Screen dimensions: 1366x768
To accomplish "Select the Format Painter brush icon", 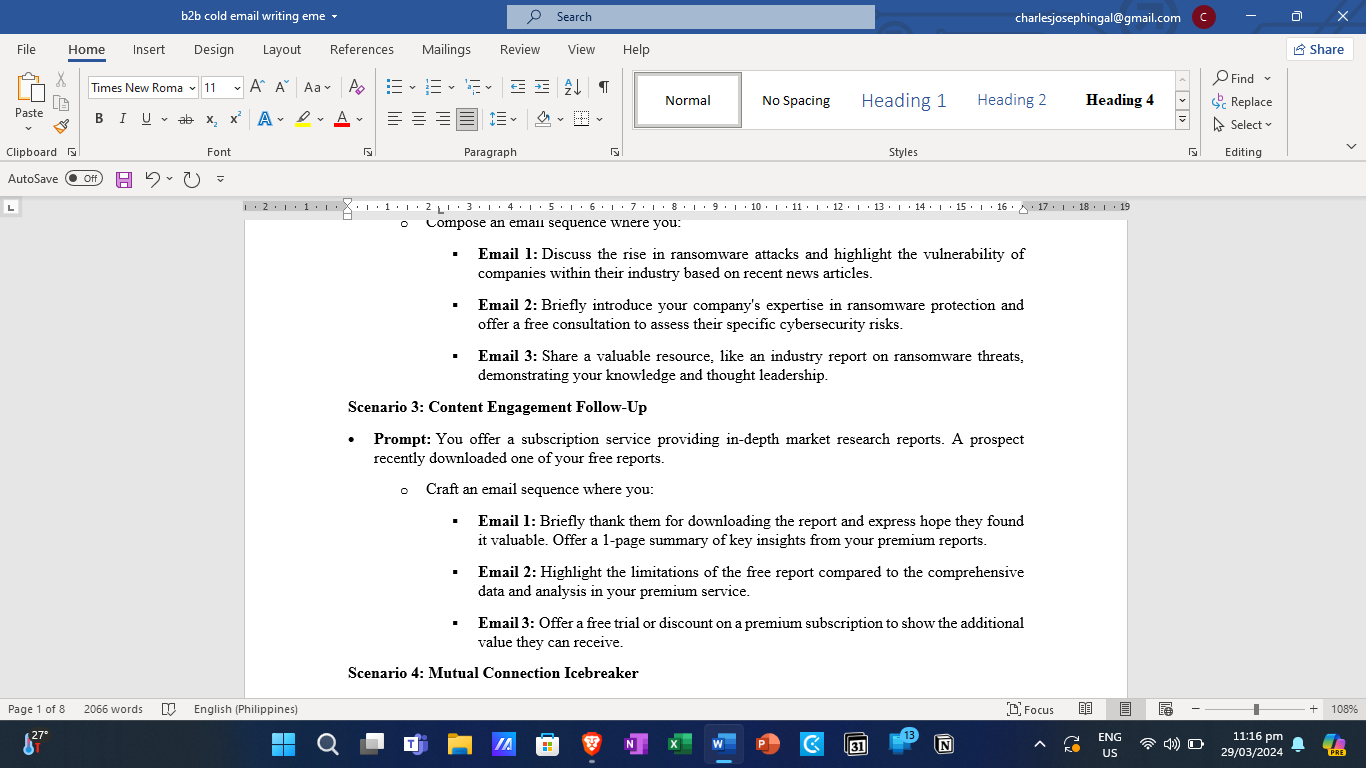I will pyautogui.click(x=61, y=126).
